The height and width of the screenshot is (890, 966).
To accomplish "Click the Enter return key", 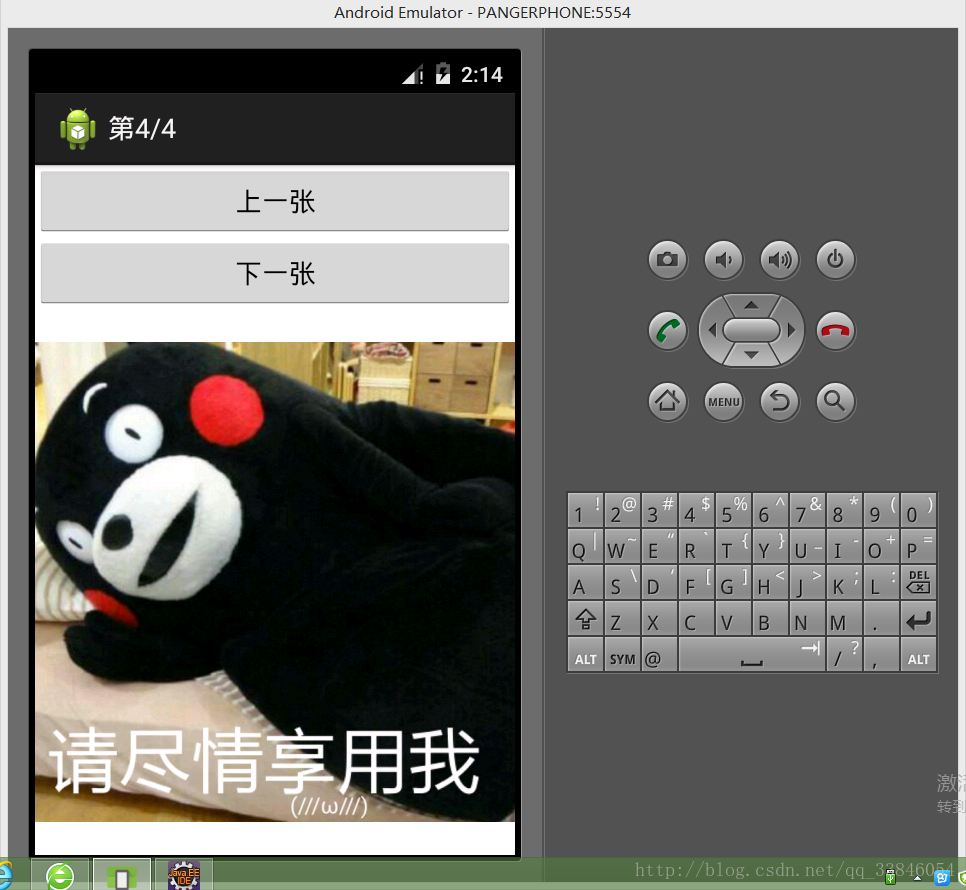I will 918,618.
